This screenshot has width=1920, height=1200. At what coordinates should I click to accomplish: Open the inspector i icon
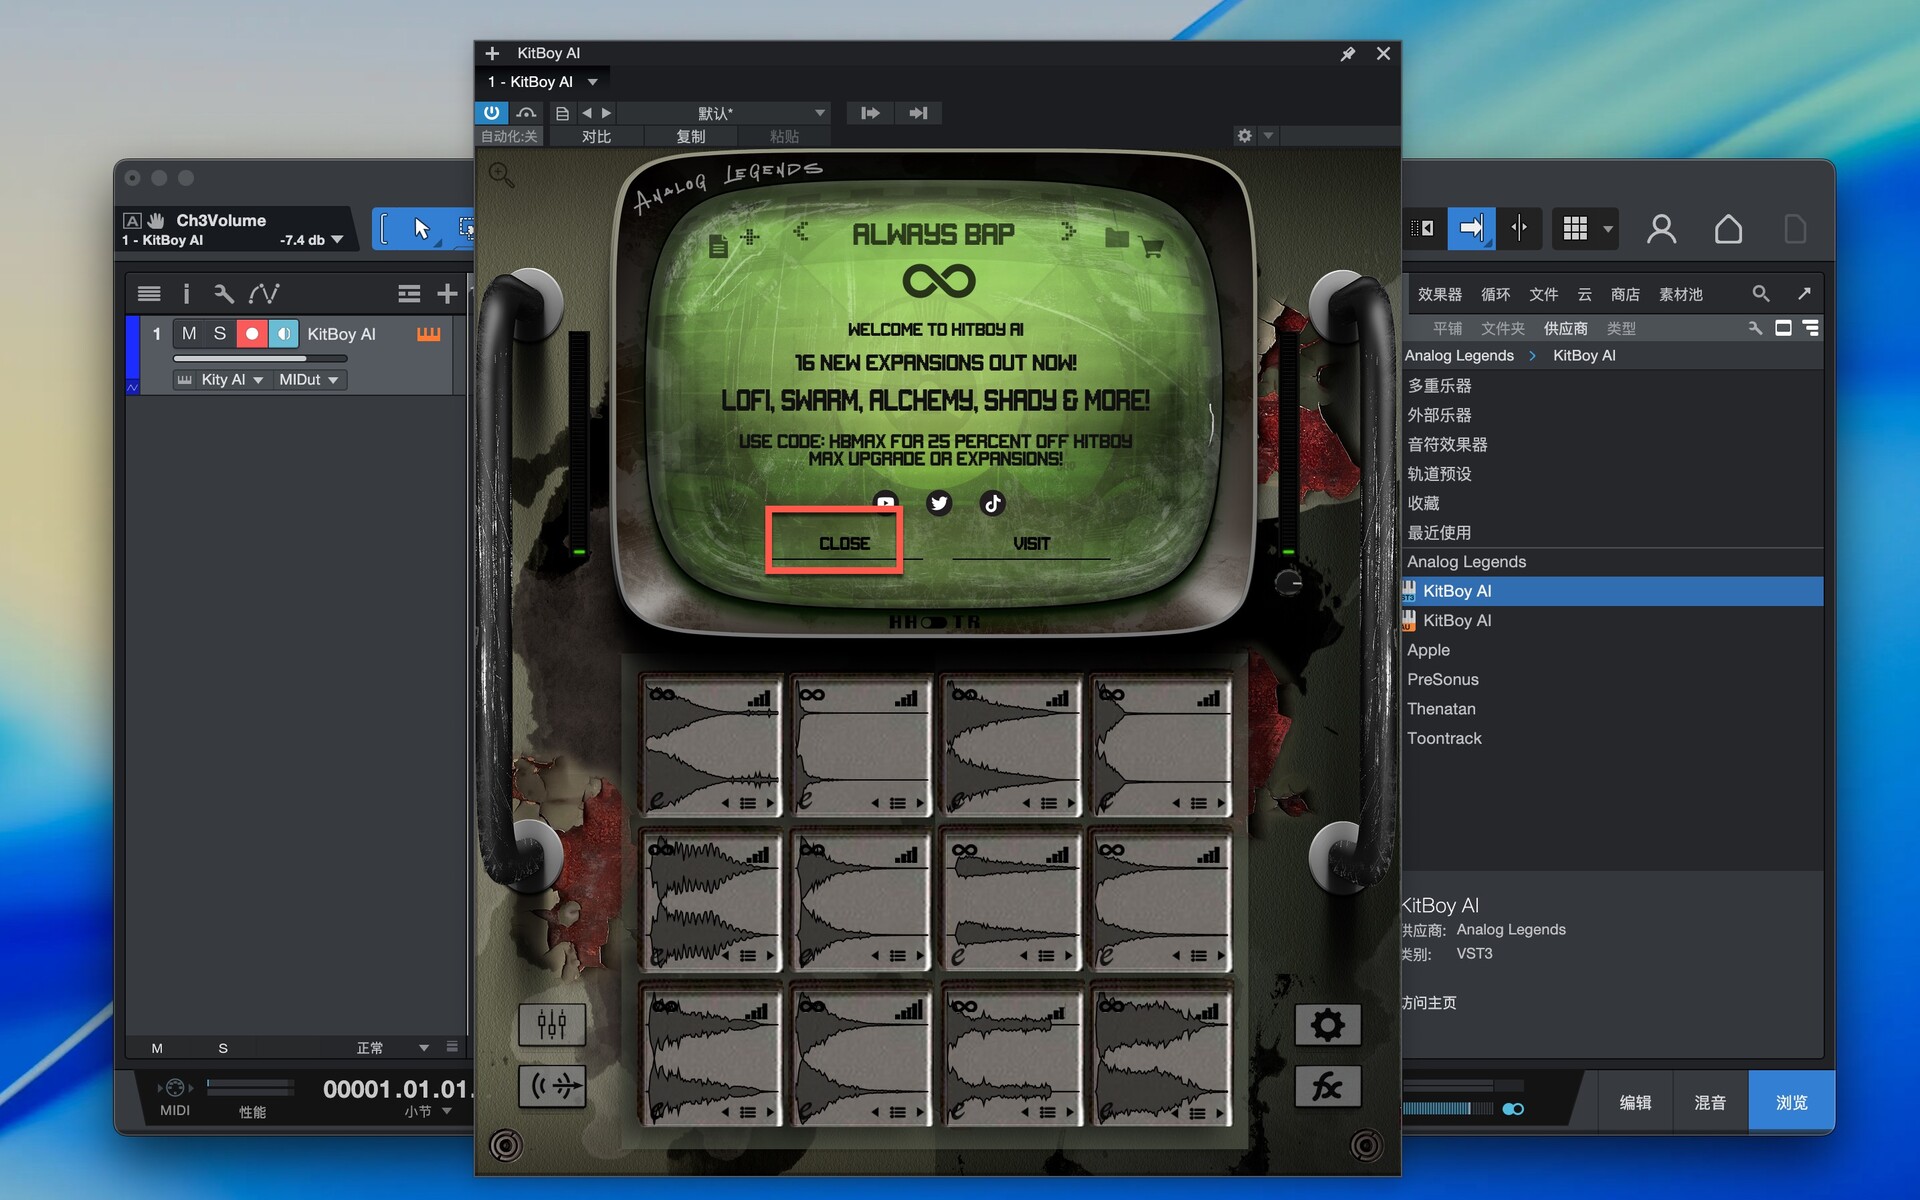pyautogui.click(x=186, y=293)
